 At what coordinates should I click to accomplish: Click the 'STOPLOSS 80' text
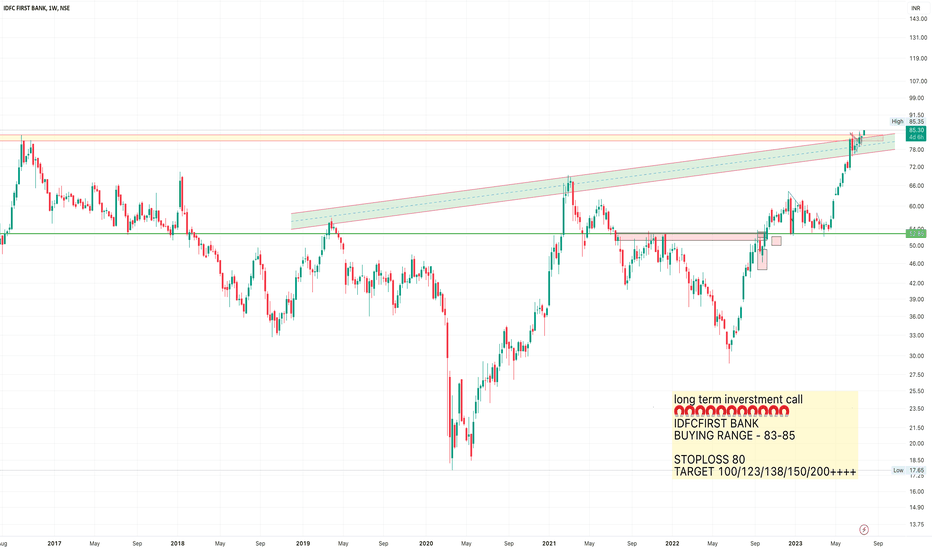pyautogui.click(x=709, y=460)
